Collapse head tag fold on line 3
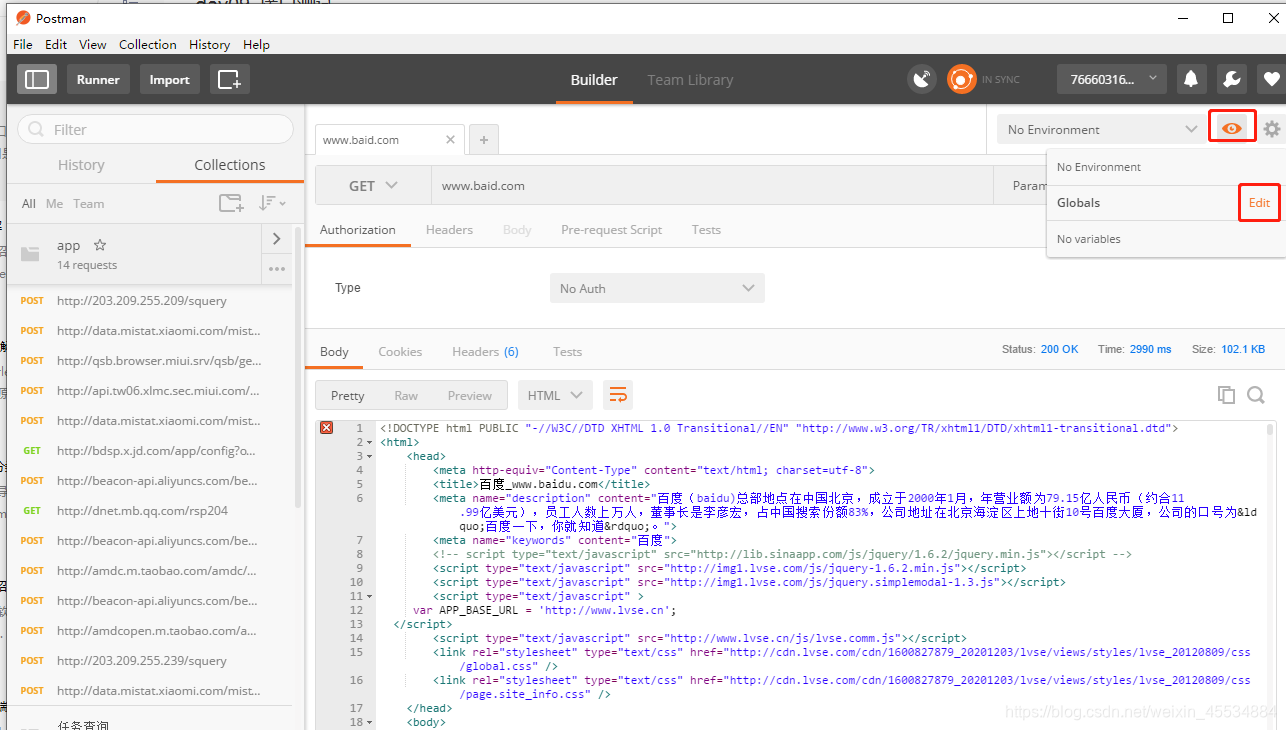Viewport: 1286px width, 730px height. [369, 456]
